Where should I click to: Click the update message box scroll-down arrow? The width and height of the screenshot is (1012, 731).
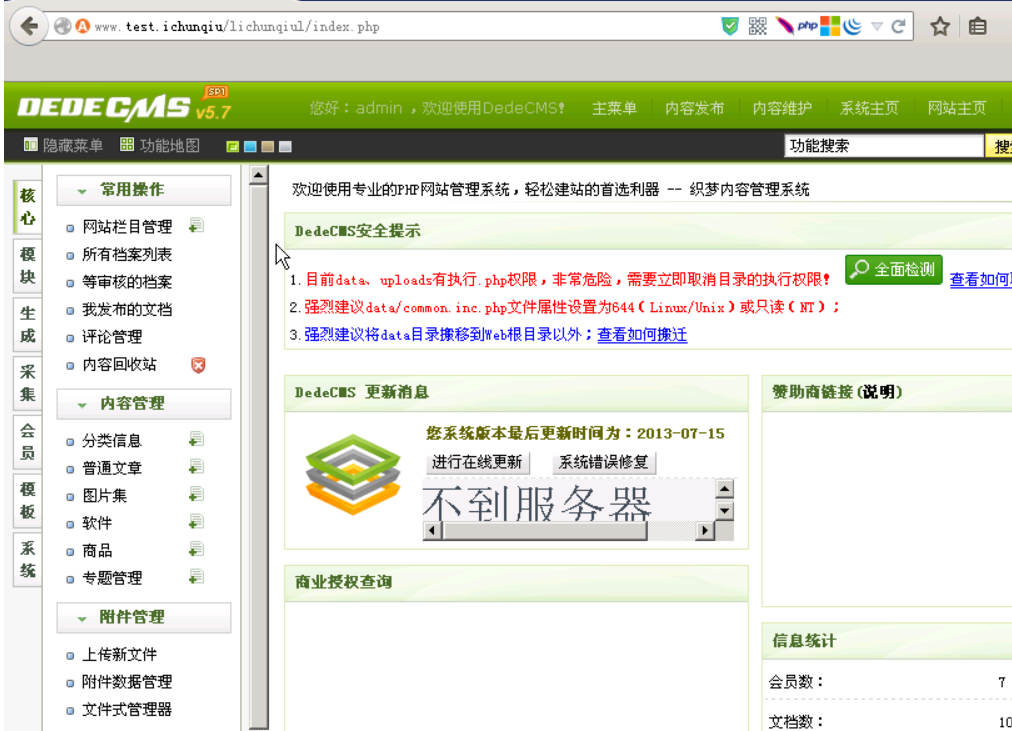point(725,511)
